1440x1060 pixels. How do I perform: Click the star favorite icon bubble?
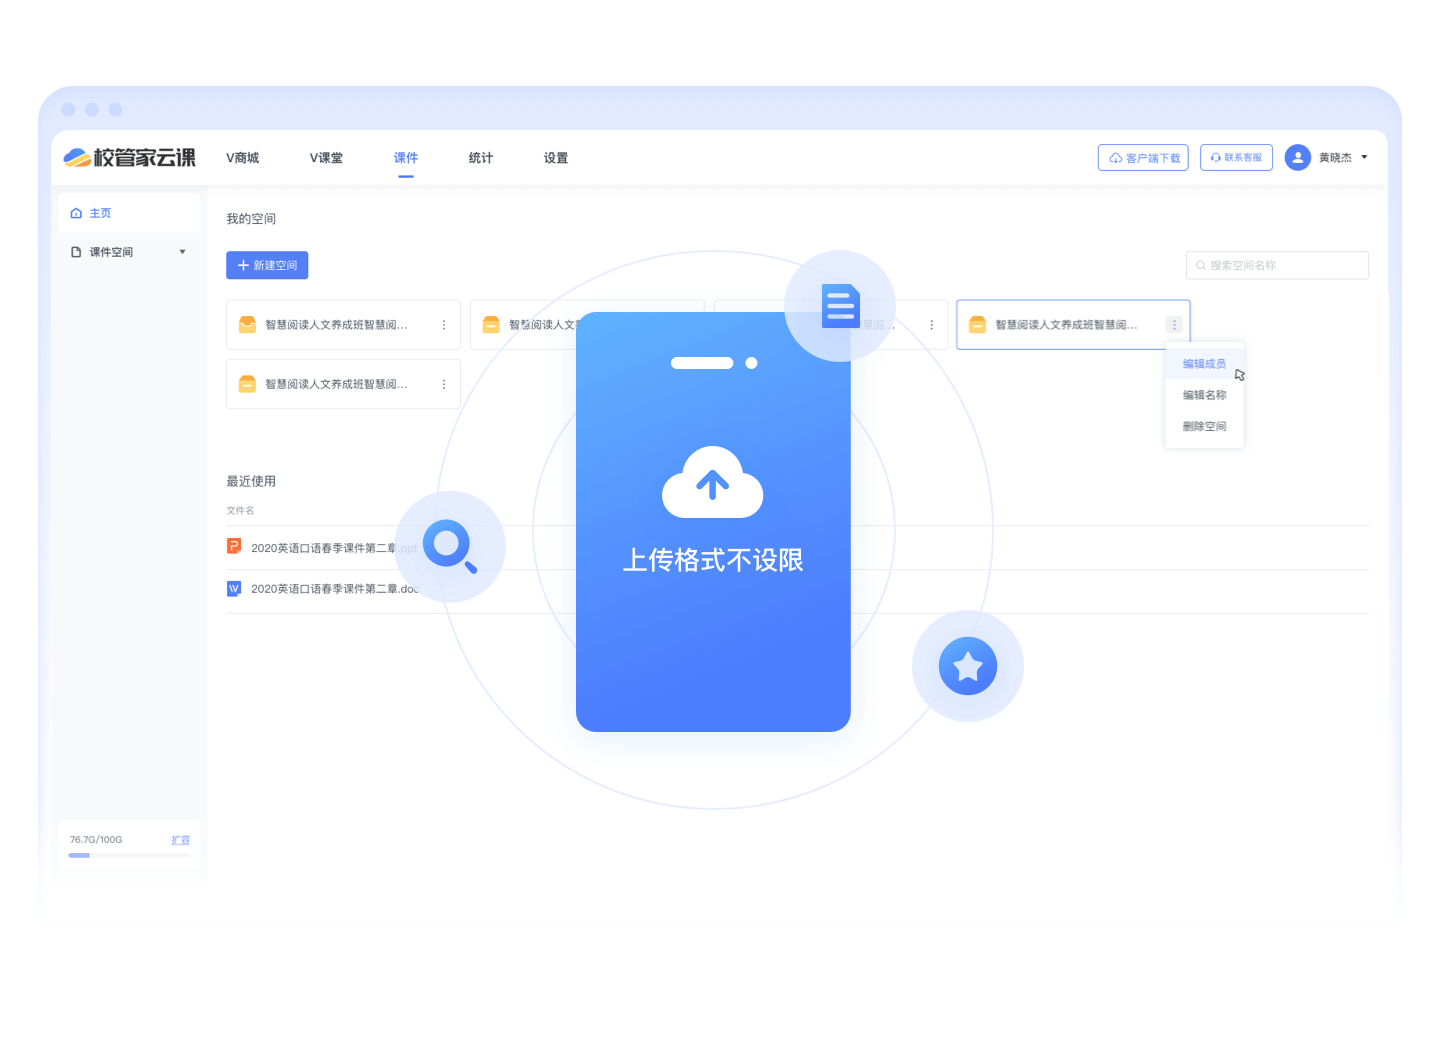tap(967, 666)
